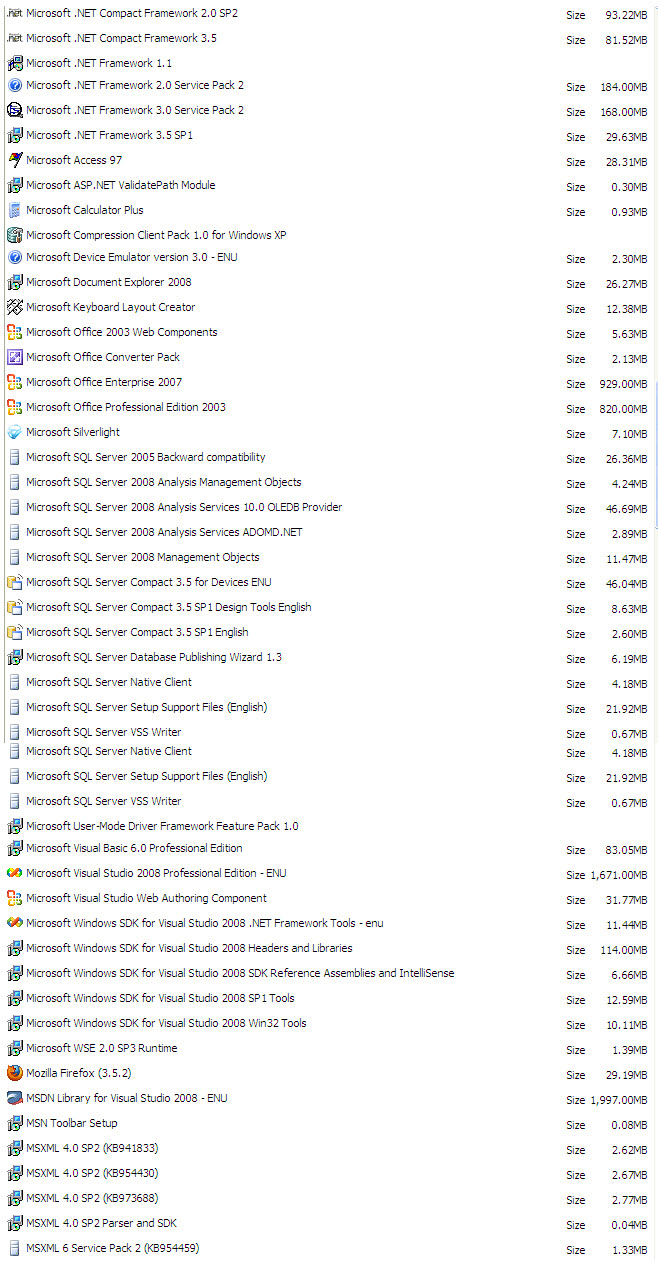Click the Microsoft Calculator Plus icon
The image size is (658, 1269).
(15, 210)
